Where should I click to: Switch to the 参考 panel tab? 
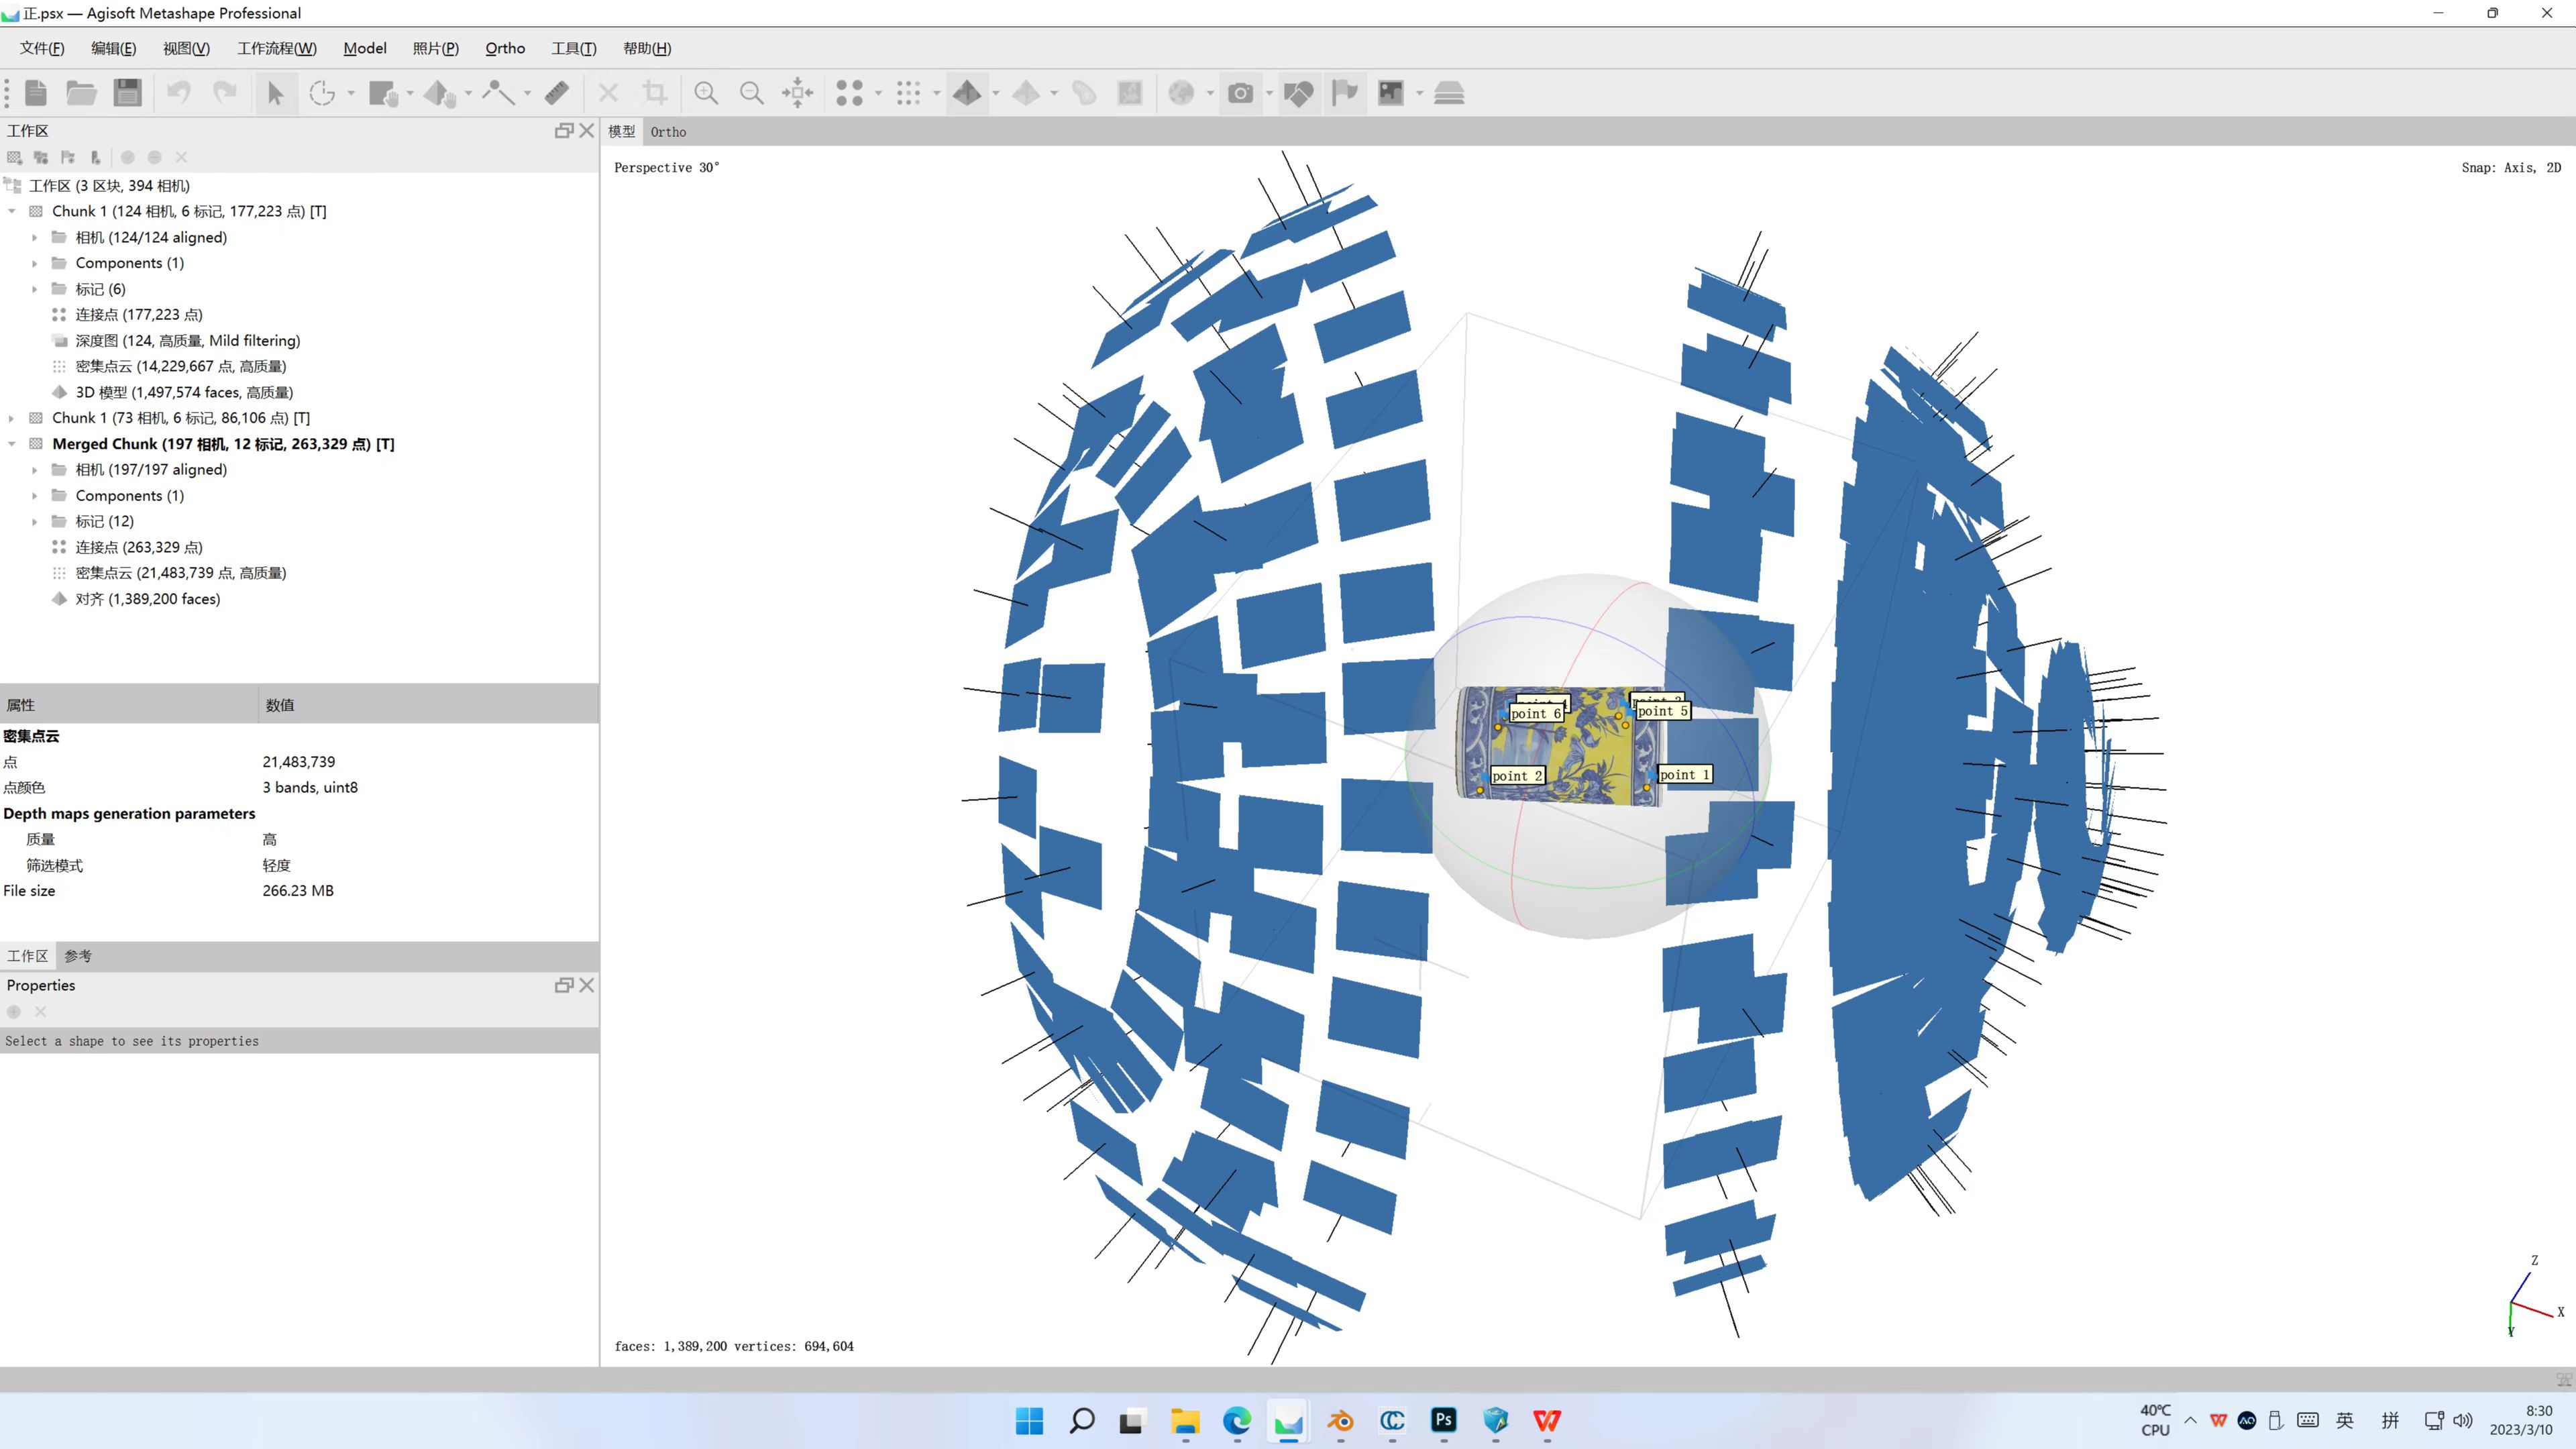click(x=78, y=956)
